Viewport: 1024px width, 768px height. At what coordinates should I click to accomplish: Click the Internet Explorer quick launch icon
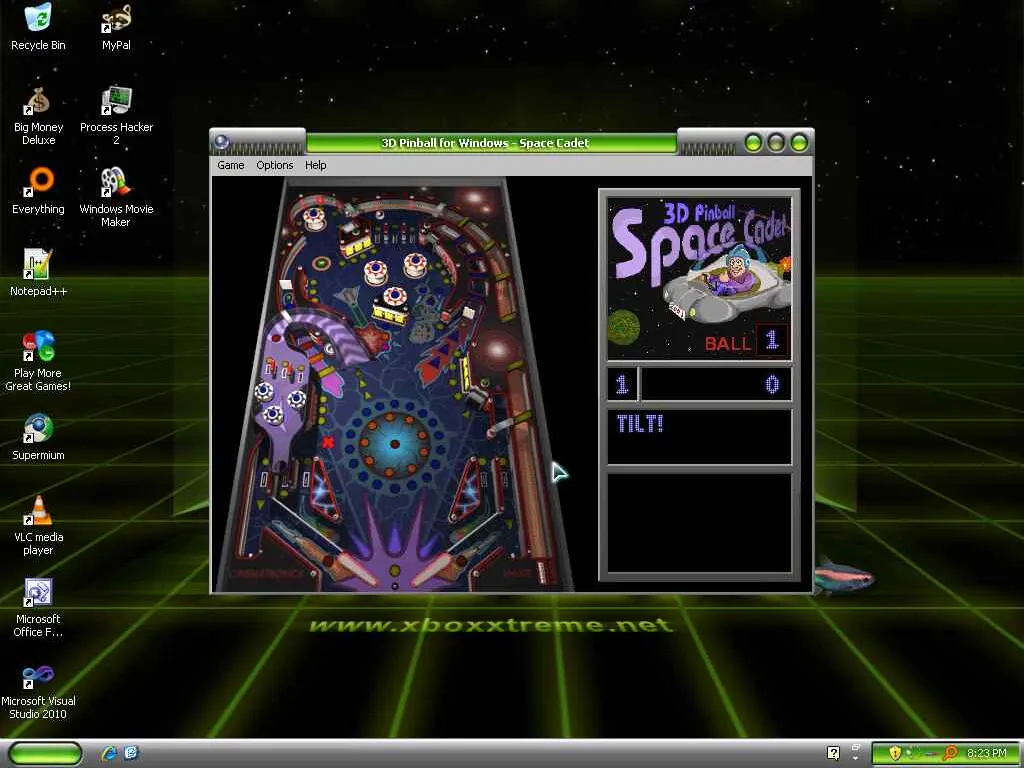(x=108, y=753)
